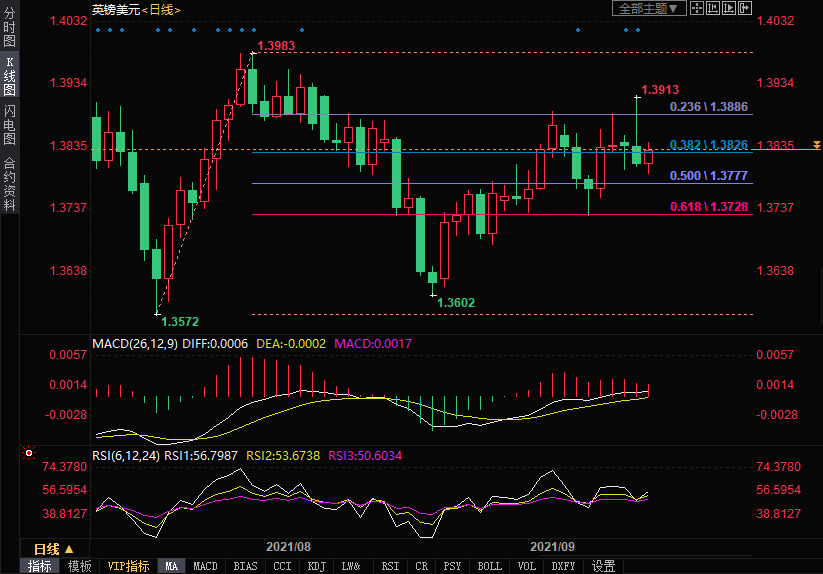Open 设置 in the indicator bar
Screen dimensions: 823x574
[x=603, y=566]
